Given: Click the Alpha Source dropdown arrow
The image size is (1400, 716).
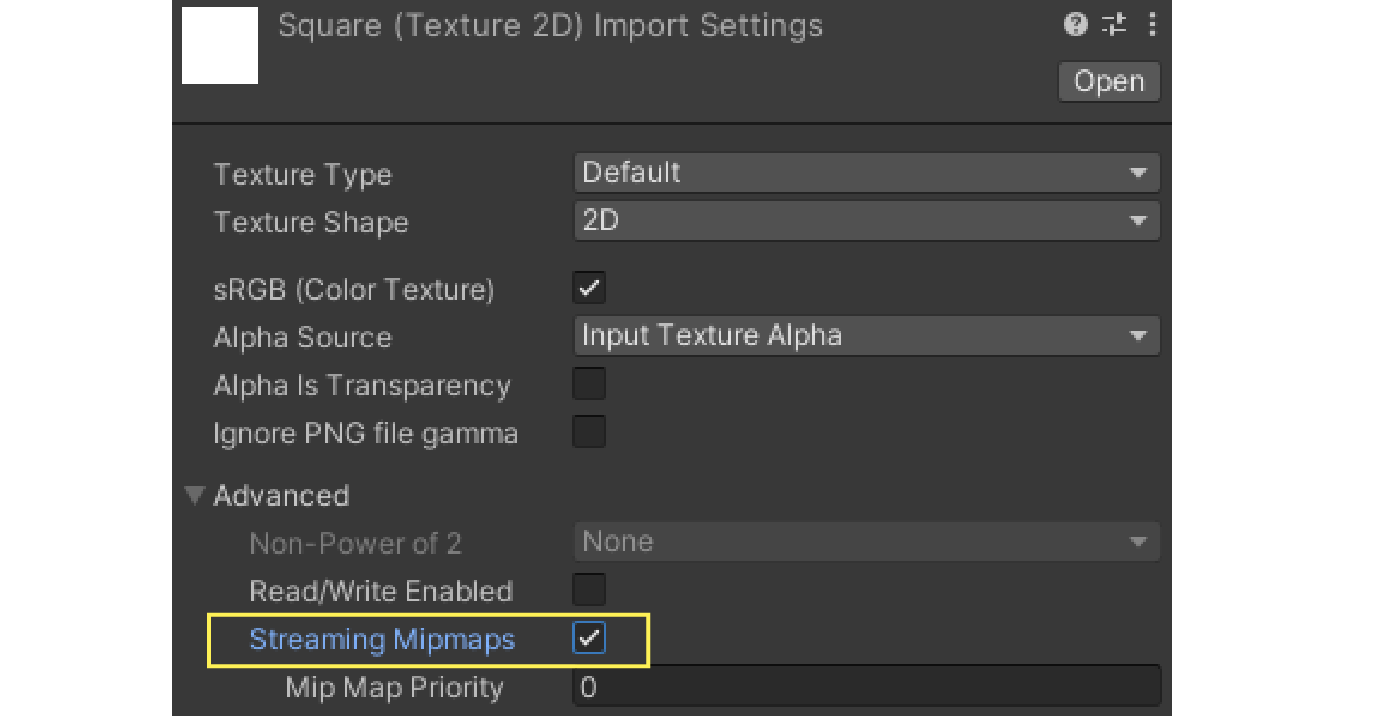Looking at the screenshot, I should (1139, 336).
